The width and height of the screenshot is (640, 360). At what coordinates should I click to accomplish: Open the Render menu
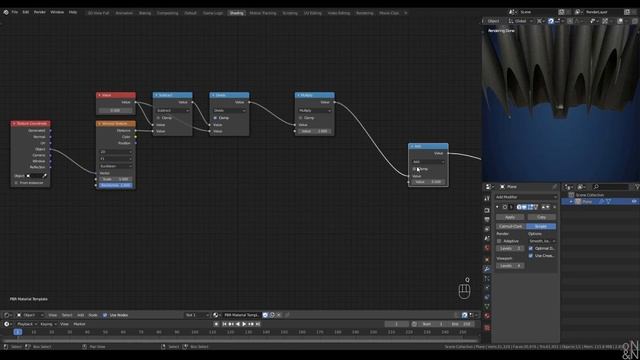pyautogui.click(x=40, y=12)
